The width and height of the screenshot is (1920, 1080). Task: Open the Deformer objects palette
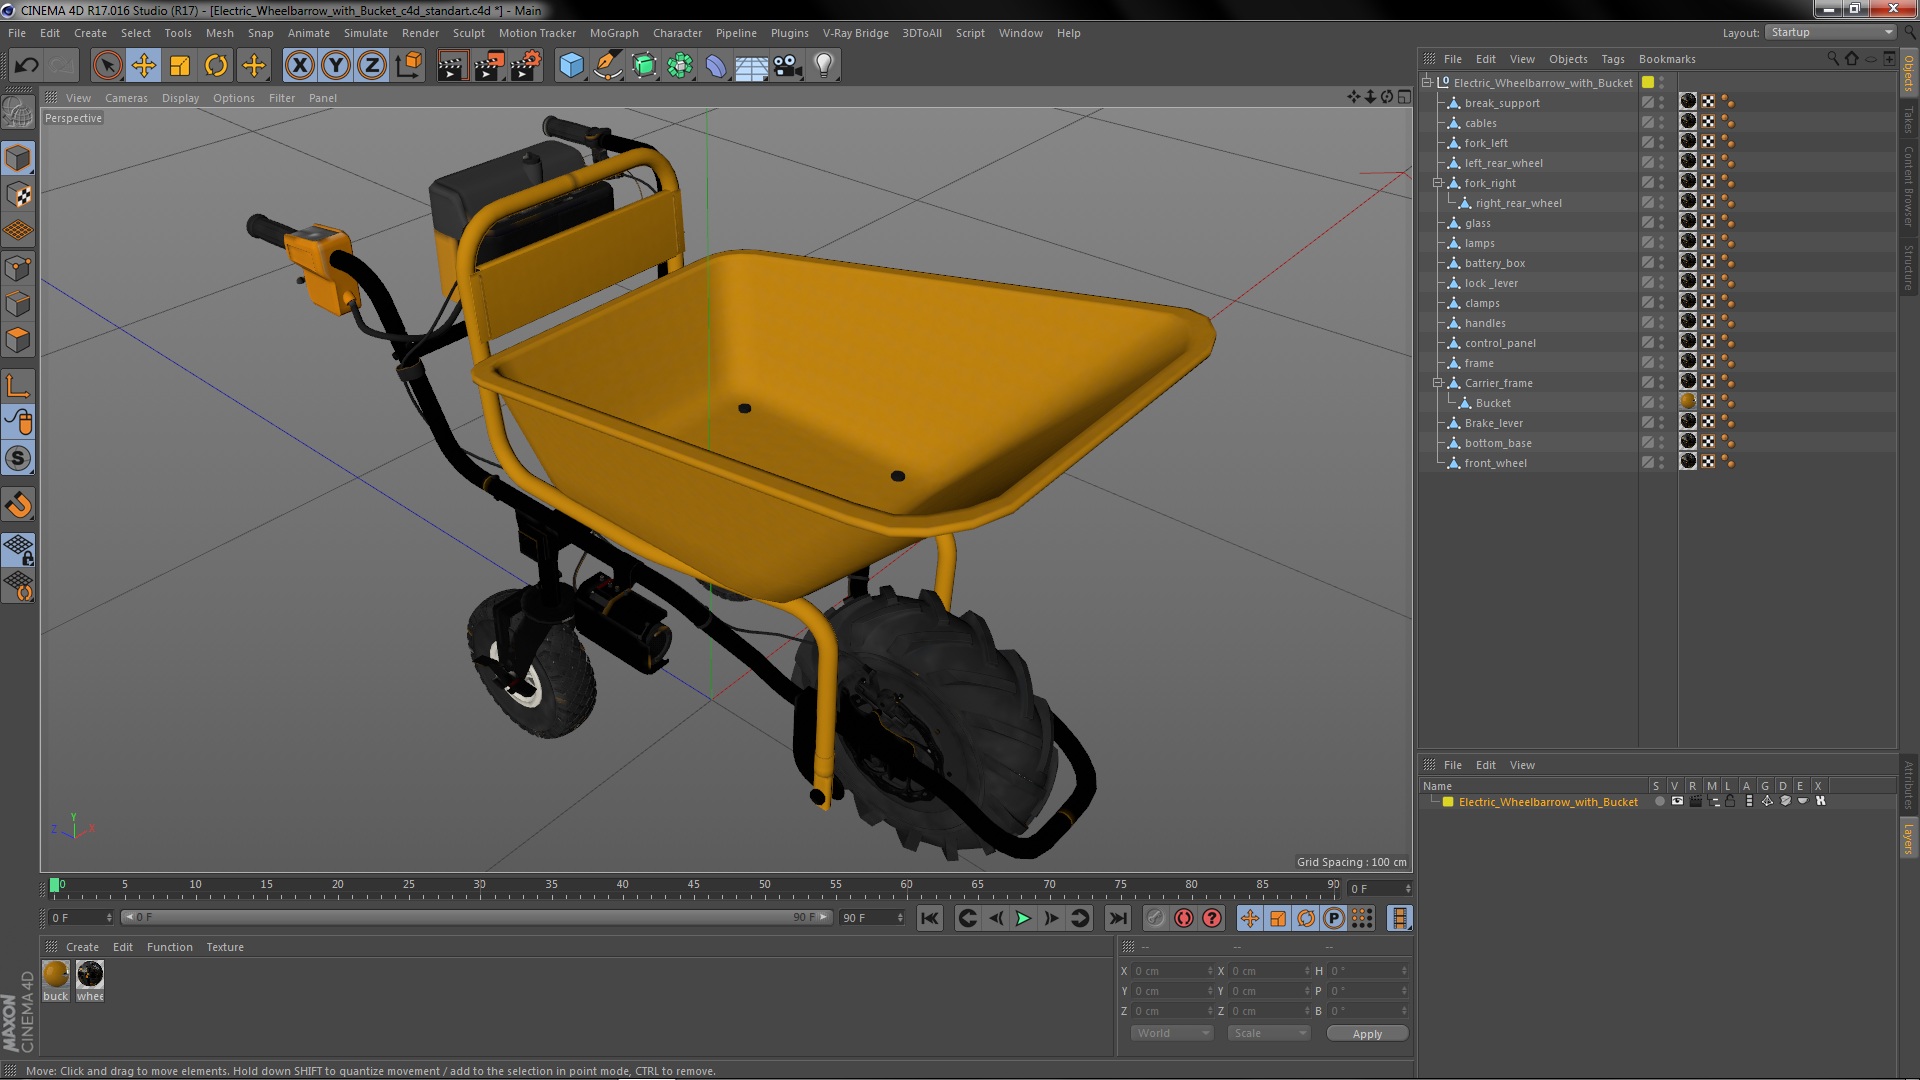pos(716,66)
